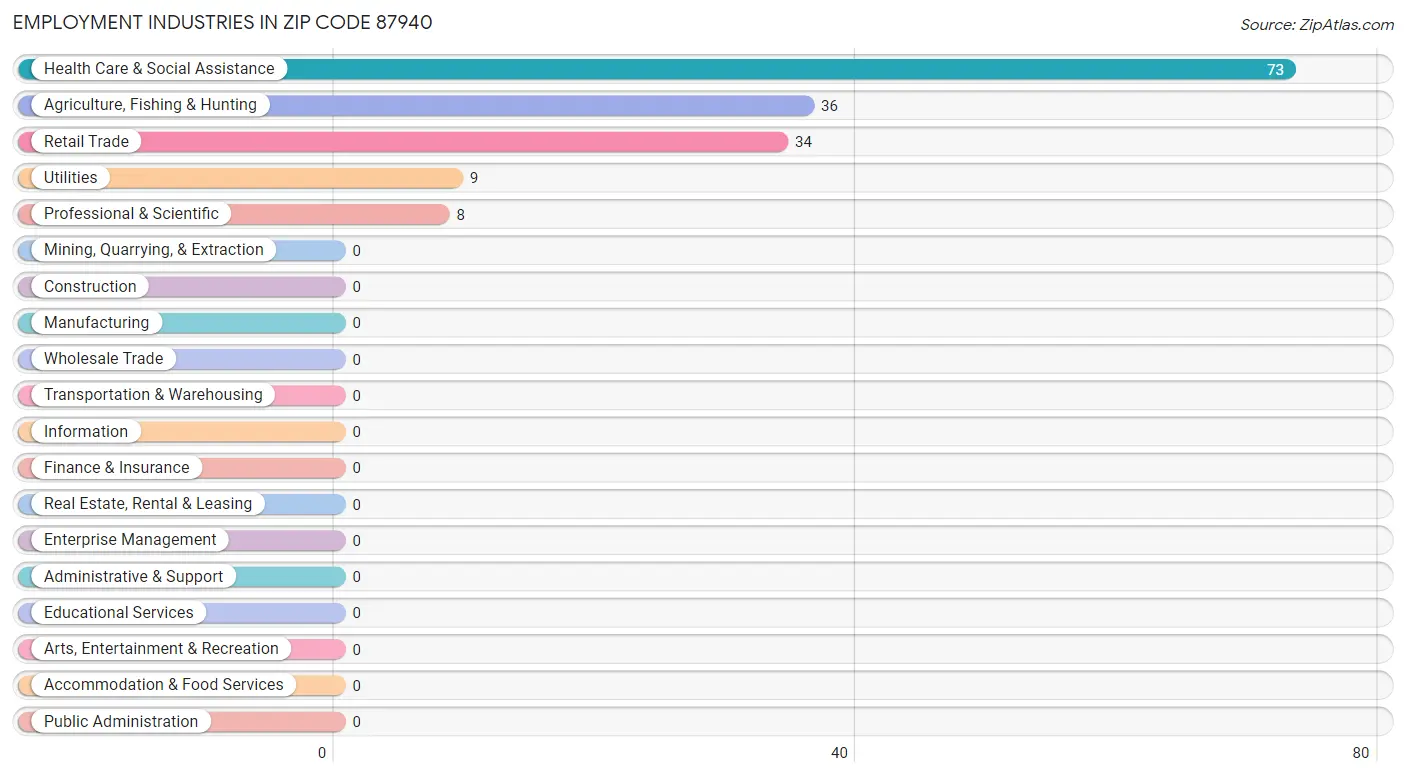Viewport: 1406px width, 776px height.
Task: Select the Public Administration label
Action: coord(121,721)
